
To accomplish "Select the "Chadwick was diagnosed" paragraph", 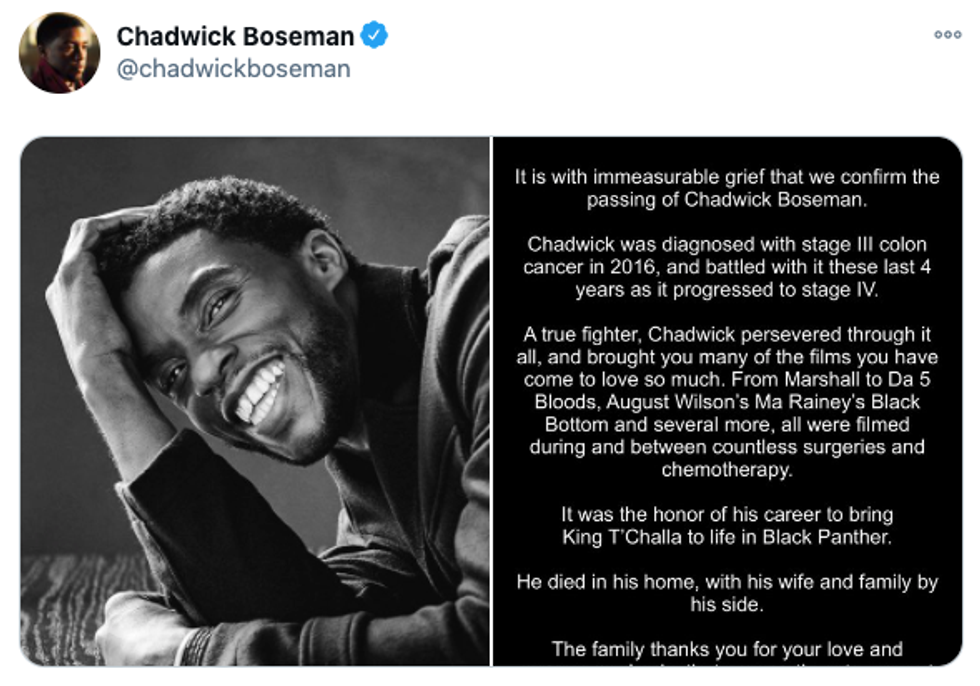I will click(727, 266).
